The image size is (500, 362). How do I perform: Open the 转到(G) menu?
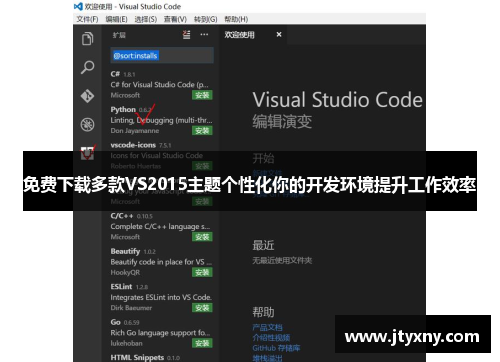tap(205, 19)
